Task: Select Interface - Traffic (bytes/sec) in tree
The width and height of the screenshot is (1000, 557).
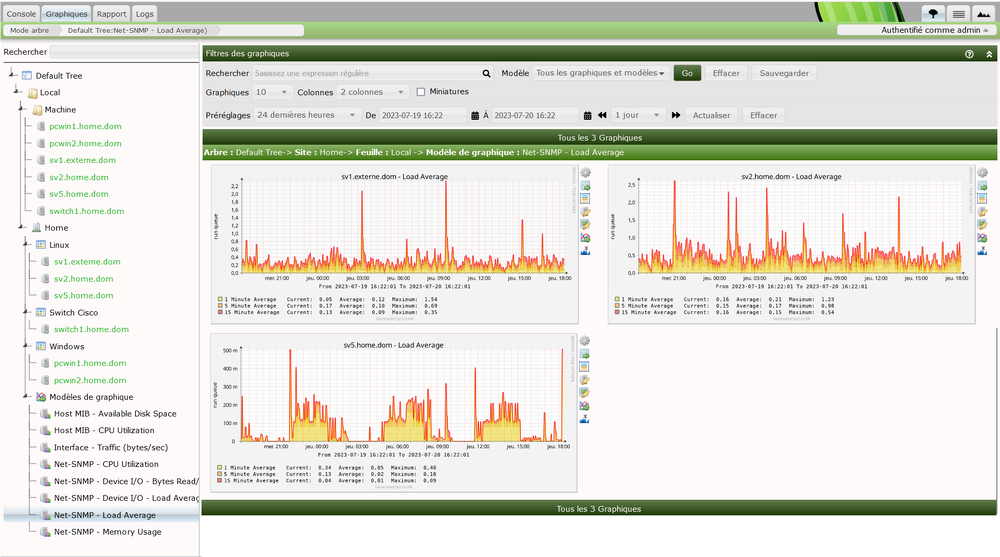Action: [111, 447]
